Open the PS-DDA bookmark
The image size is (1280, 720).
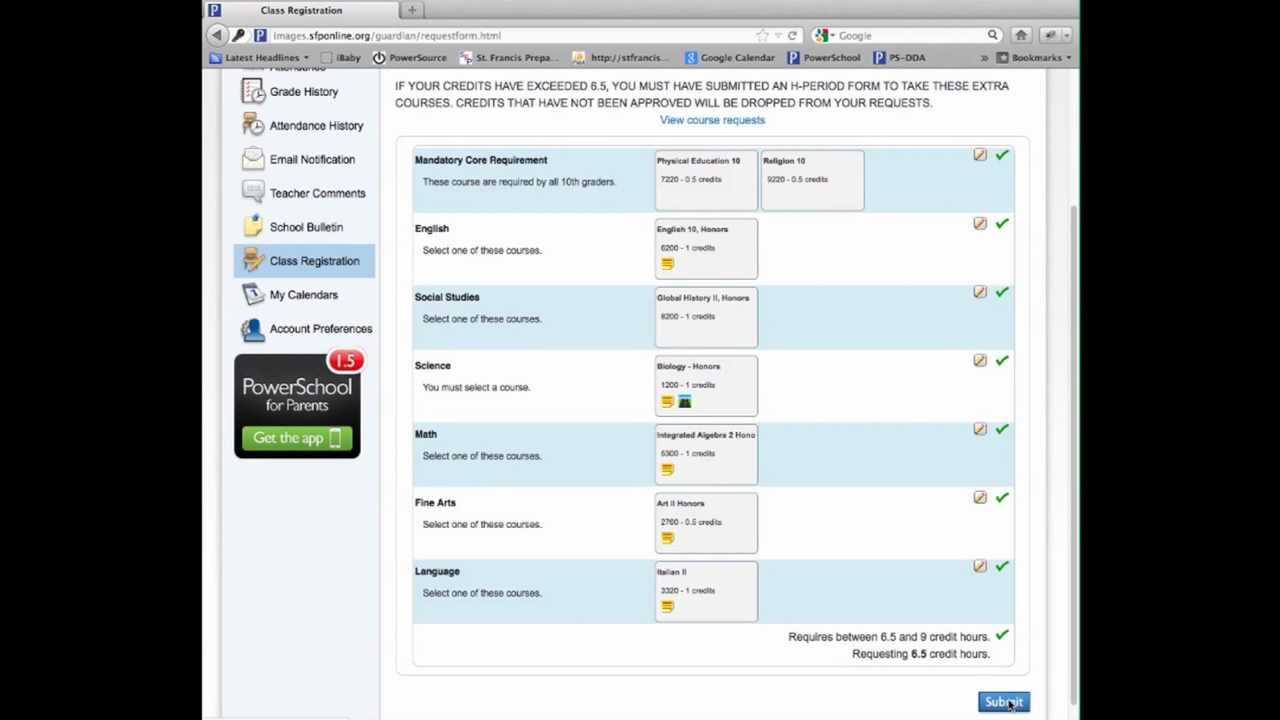[899, 58]
